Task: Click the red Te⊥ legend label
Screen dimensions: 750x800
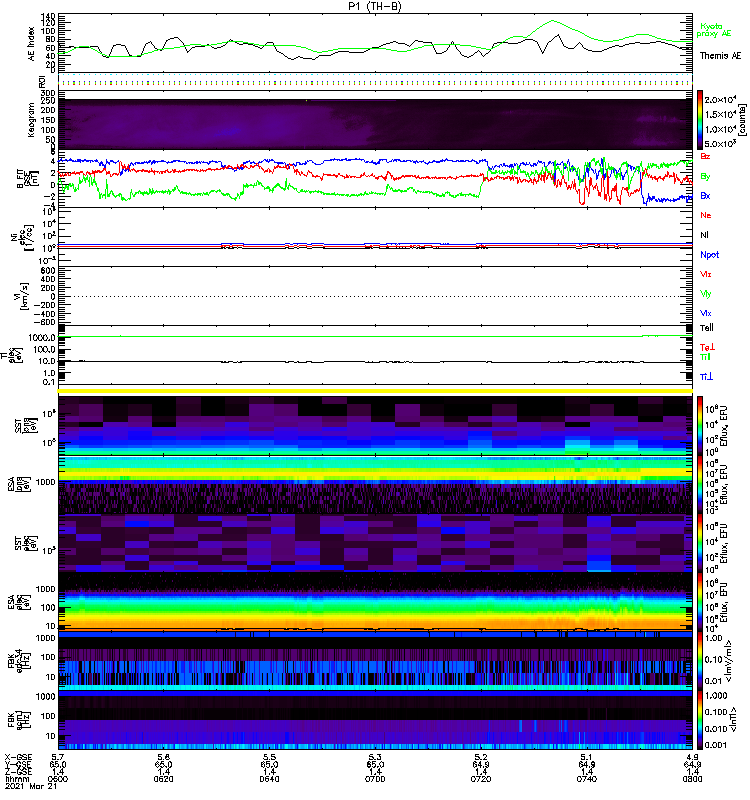Action: [x=707, y=347]
